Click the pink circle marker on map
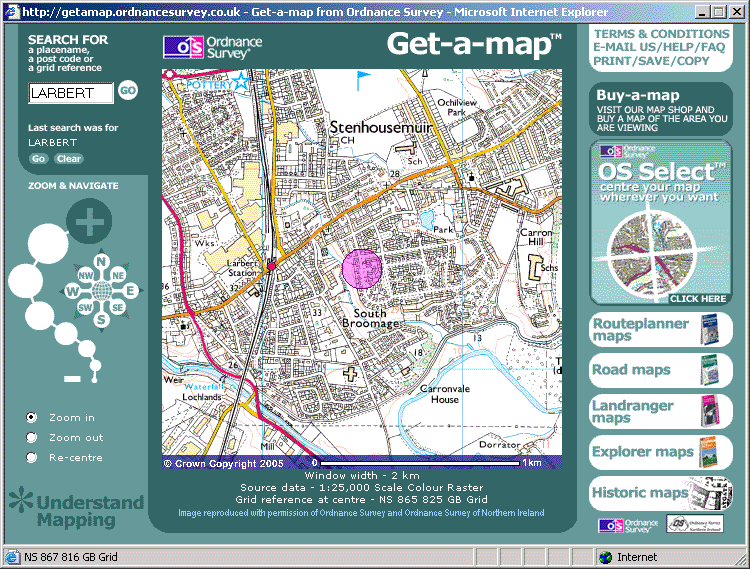 click(362, 269)
